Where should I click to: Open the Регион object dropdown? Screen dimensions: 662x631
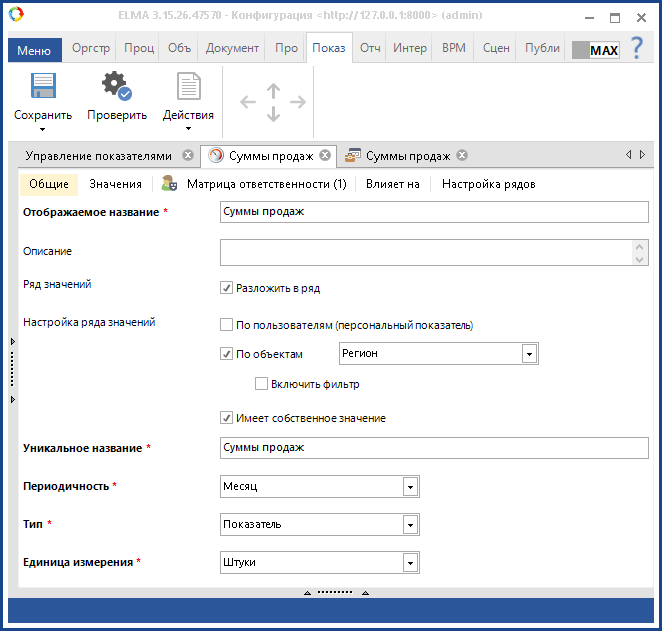point(529,354)
